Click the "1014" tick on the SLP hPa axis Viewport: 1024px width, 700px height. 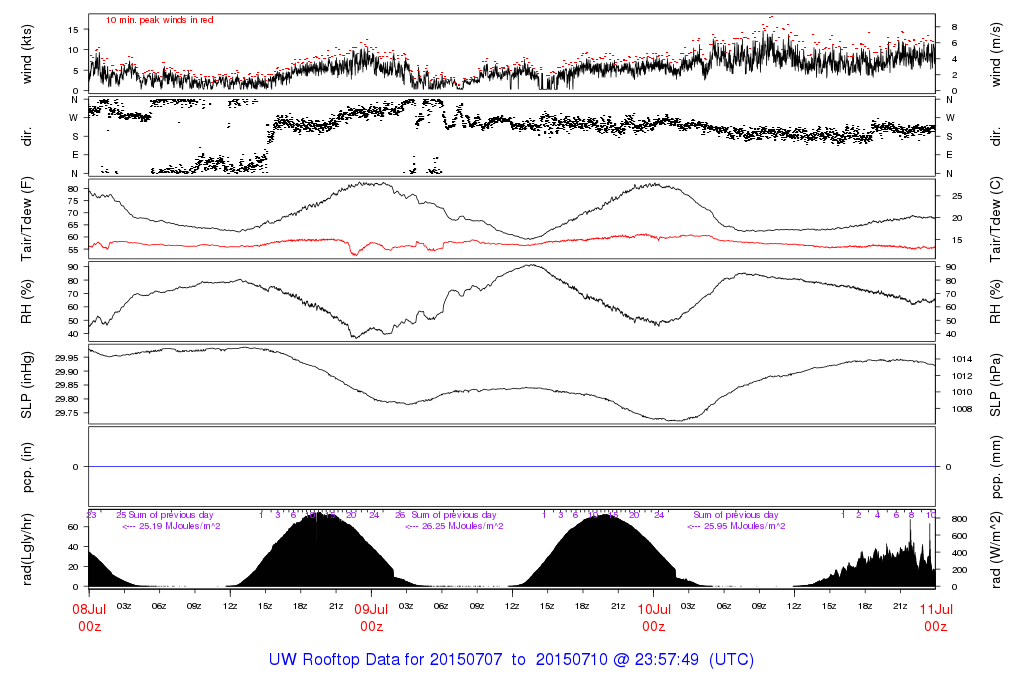pos(962,359)
